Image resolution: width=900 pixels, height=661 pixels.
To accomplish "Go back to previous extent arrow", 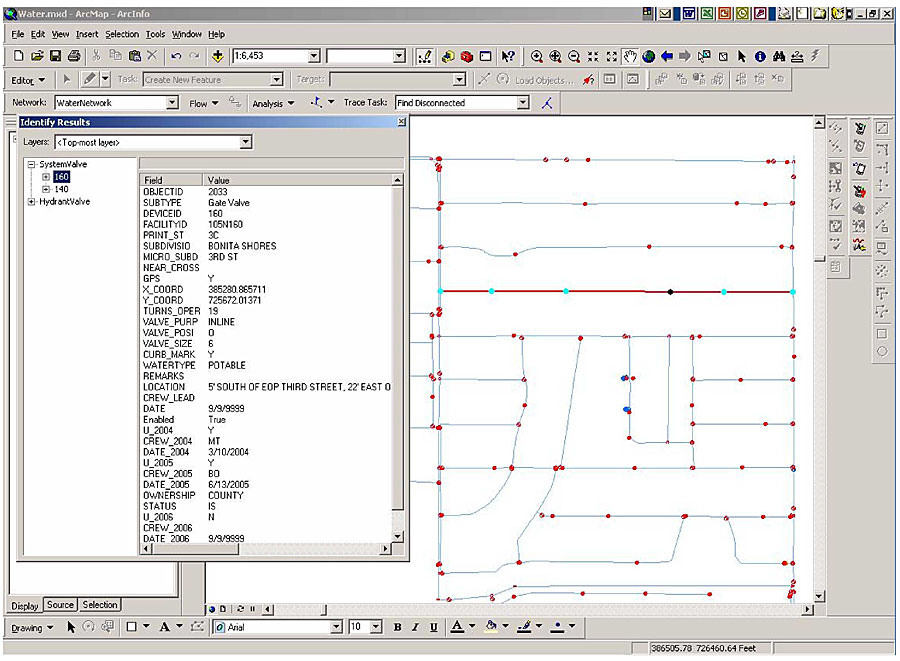I will pos(667,56).
